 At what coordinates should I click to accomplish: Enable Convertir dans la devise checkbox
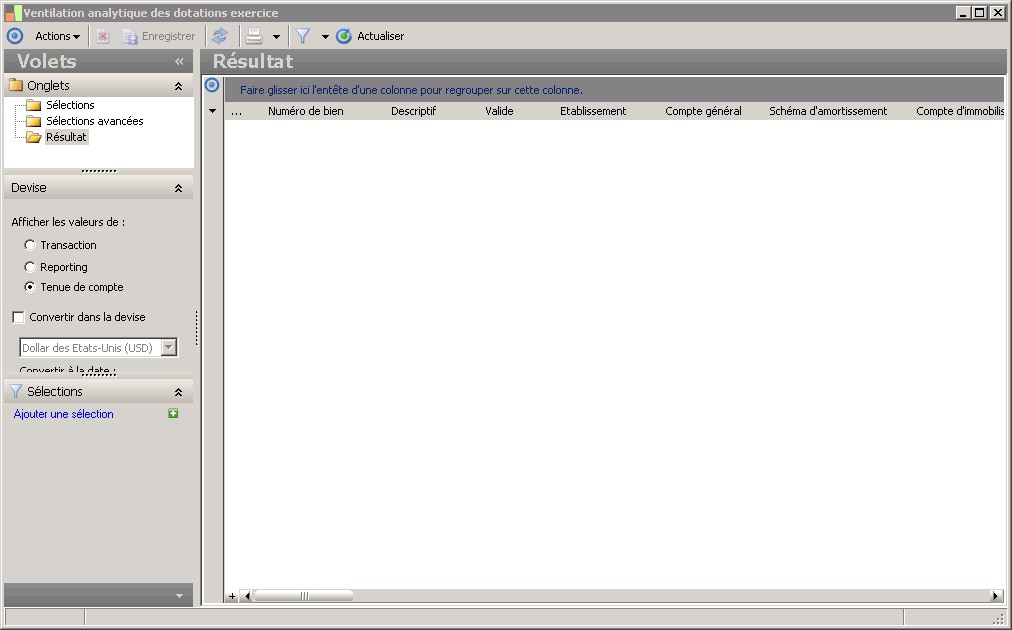point(18,317)
